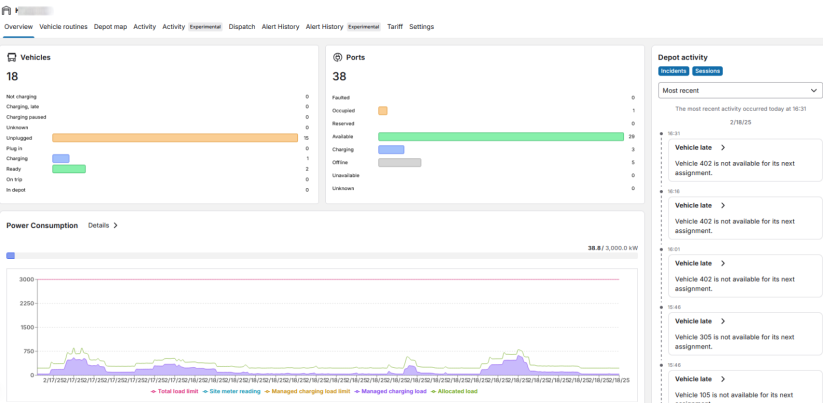This screenshot has height=403, width=823.
Task: Go to the Settings tab
Action: [421, 27]
